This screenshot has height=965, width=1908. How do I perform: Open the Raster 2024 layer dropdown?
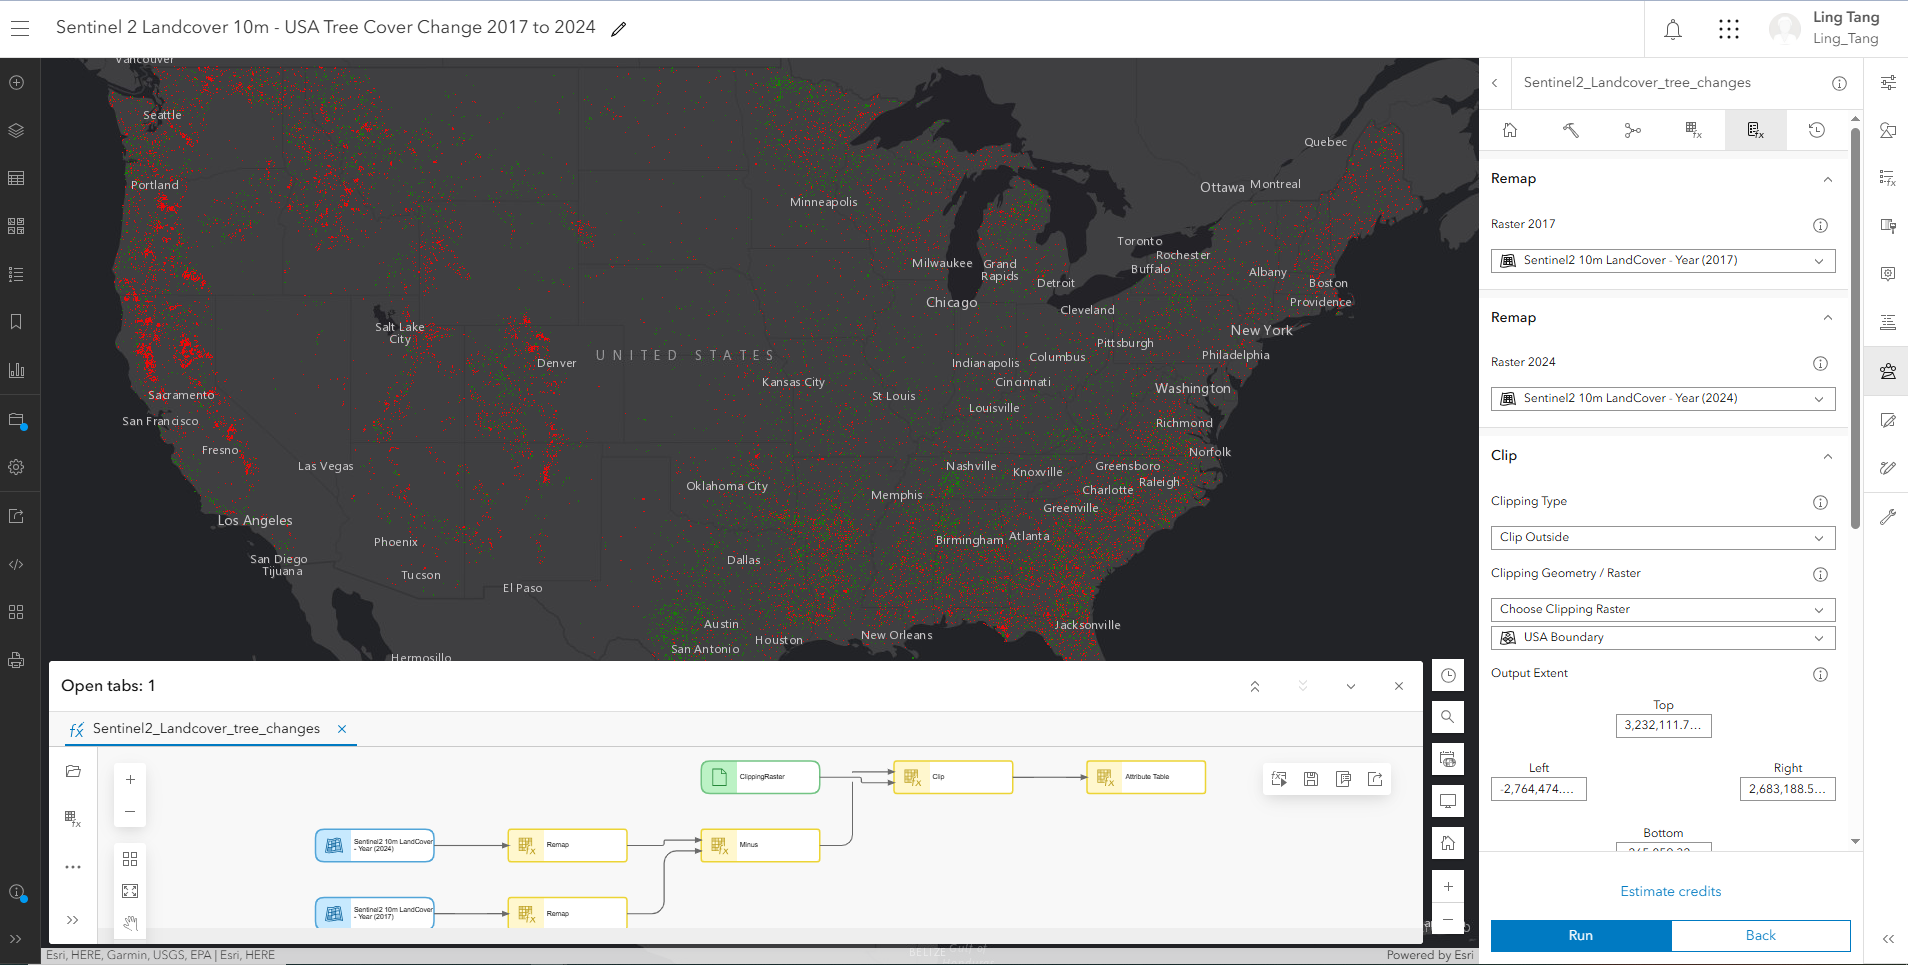click(1663, 399)
